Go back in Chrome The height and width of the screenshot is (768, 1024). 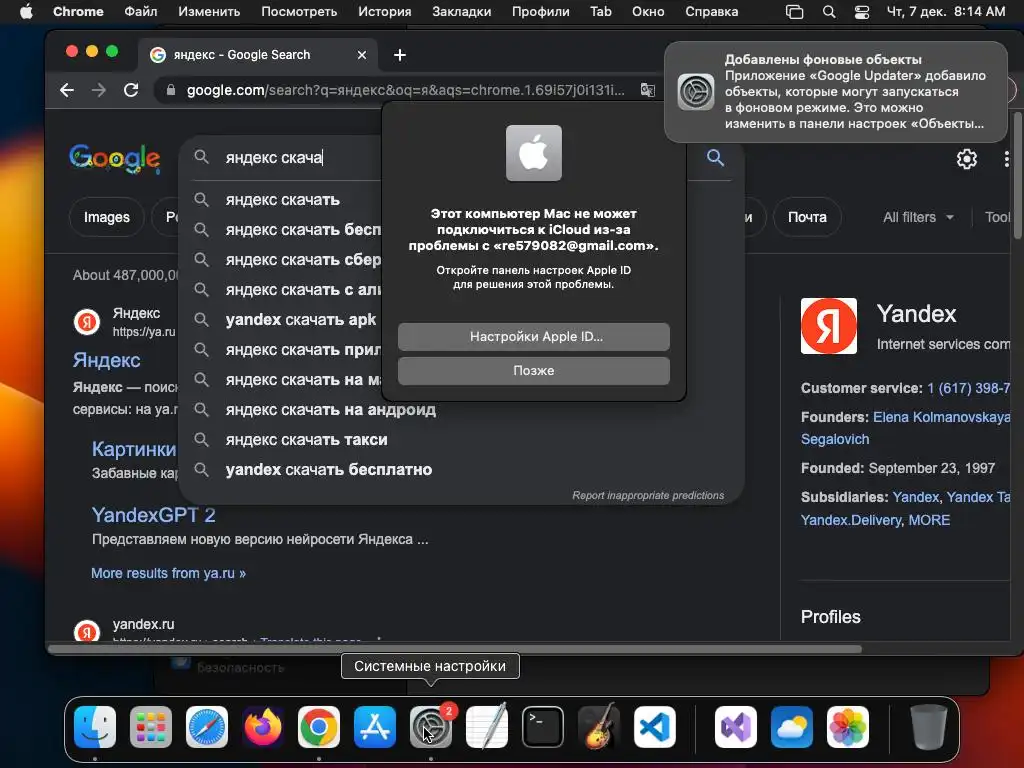pos(67,90)
